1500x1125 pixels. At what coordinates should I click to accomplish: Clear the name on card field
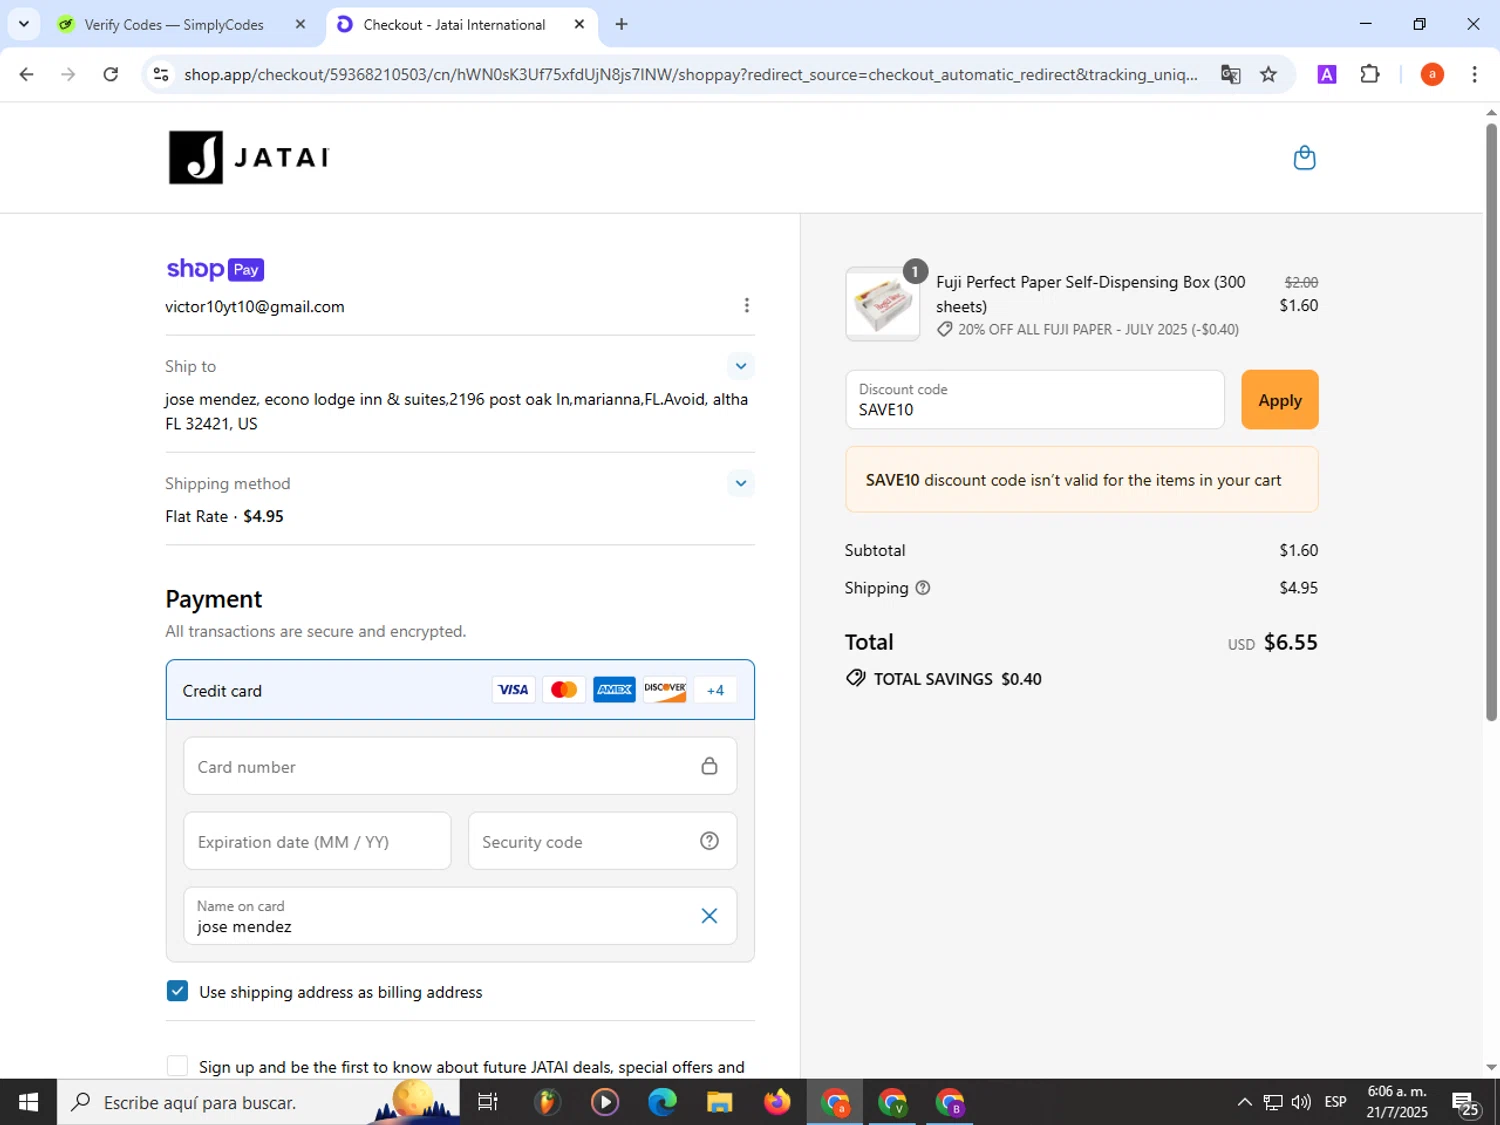click(709, 916)
